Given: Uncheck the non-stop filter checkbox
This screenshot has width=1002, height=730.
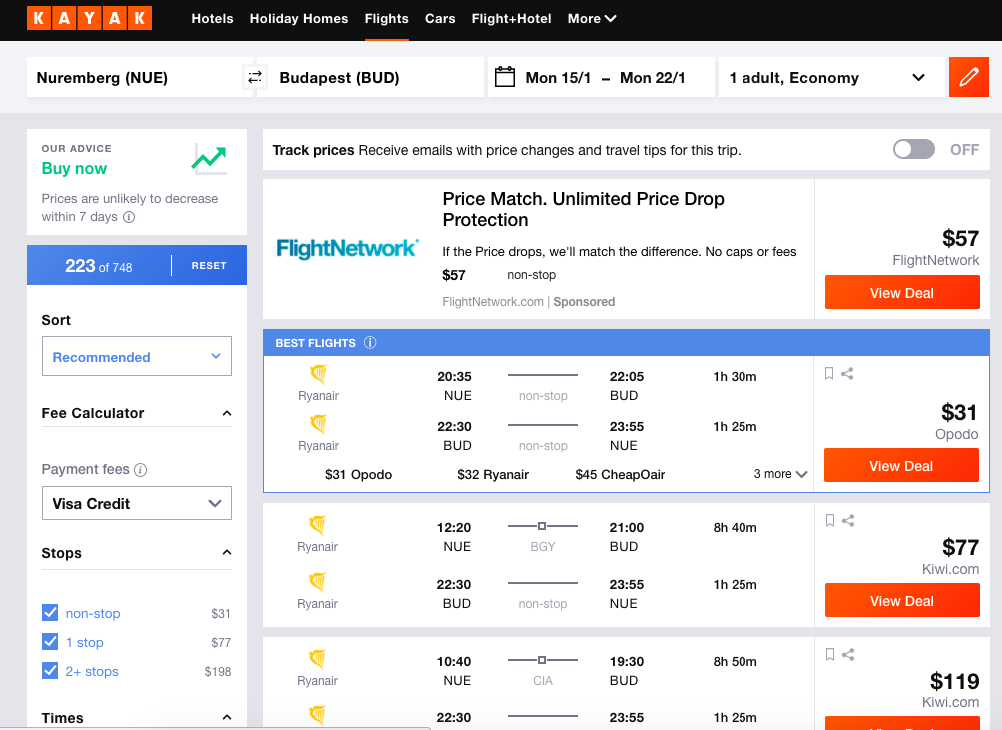Looking at the screenshot, I should [x=50, y=612].
